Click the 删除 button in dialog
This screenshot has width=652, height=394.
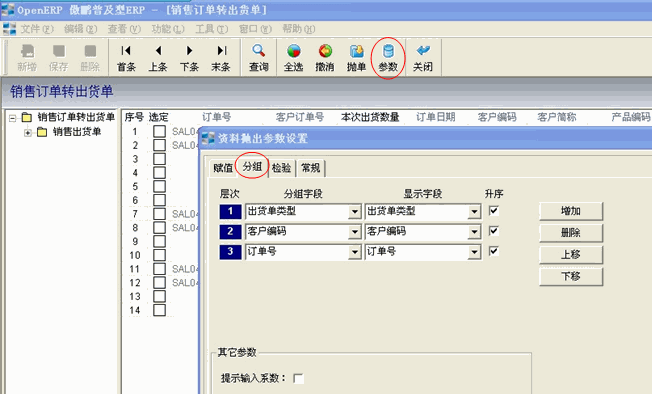point(571,233)
